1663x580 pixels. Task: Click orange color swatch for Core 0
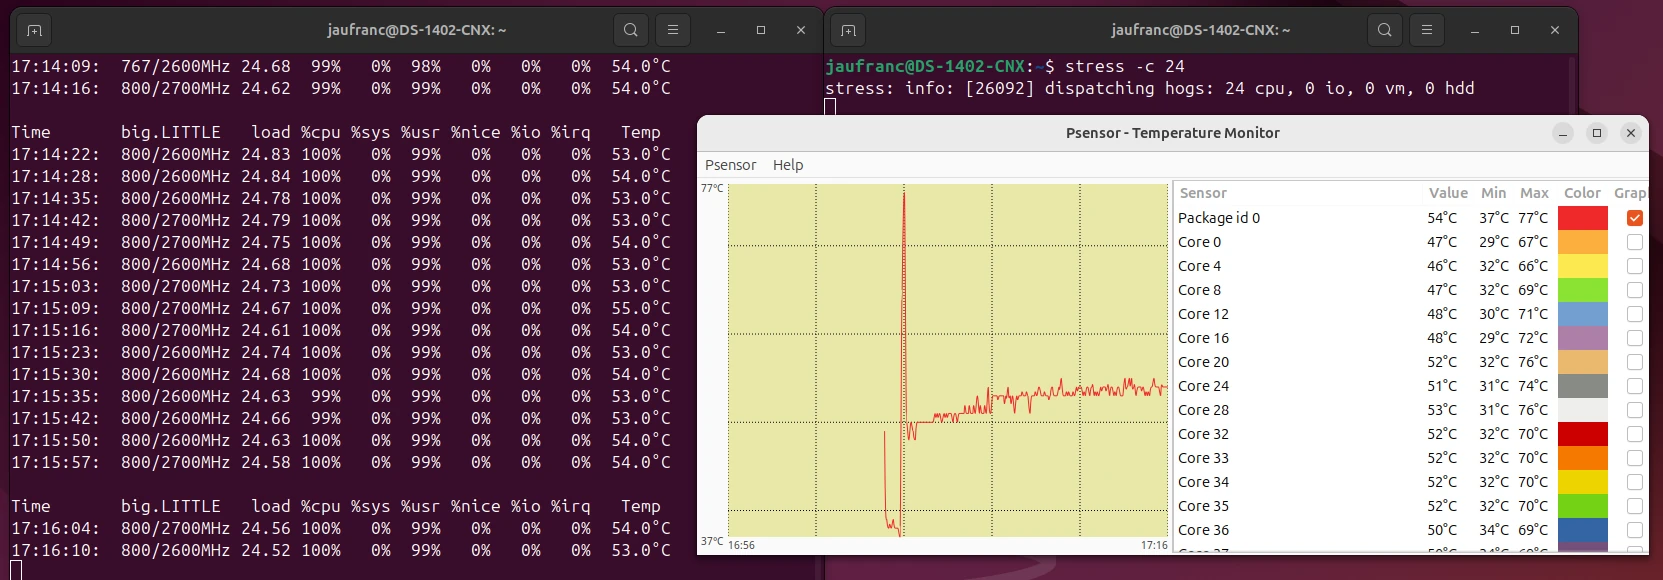pyautogui.click(x=1583, y=242)
